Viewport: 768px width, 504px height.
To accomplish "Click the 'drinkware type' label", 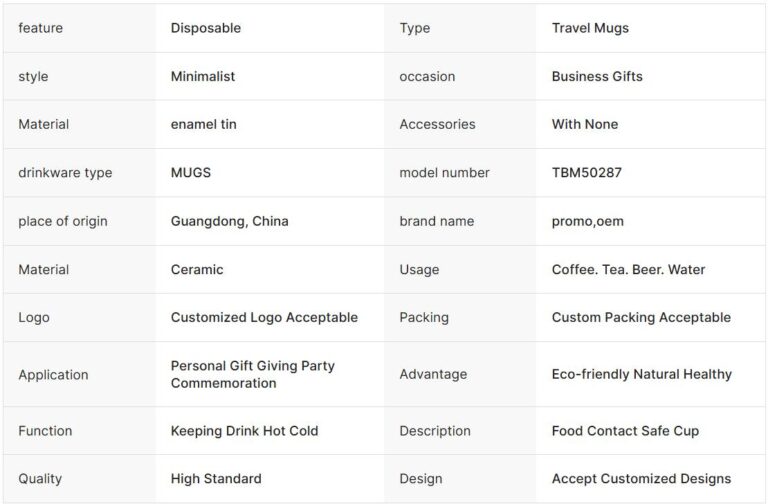I will pos(65,172).
